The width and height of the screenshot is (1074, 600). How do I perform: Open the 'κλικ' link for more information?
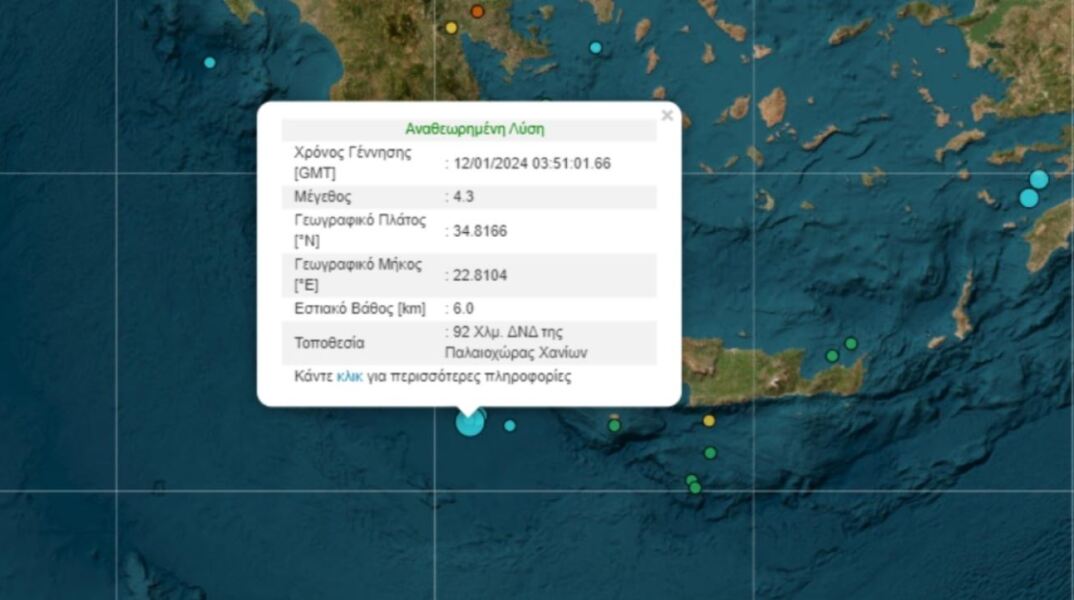coord(349,377)
